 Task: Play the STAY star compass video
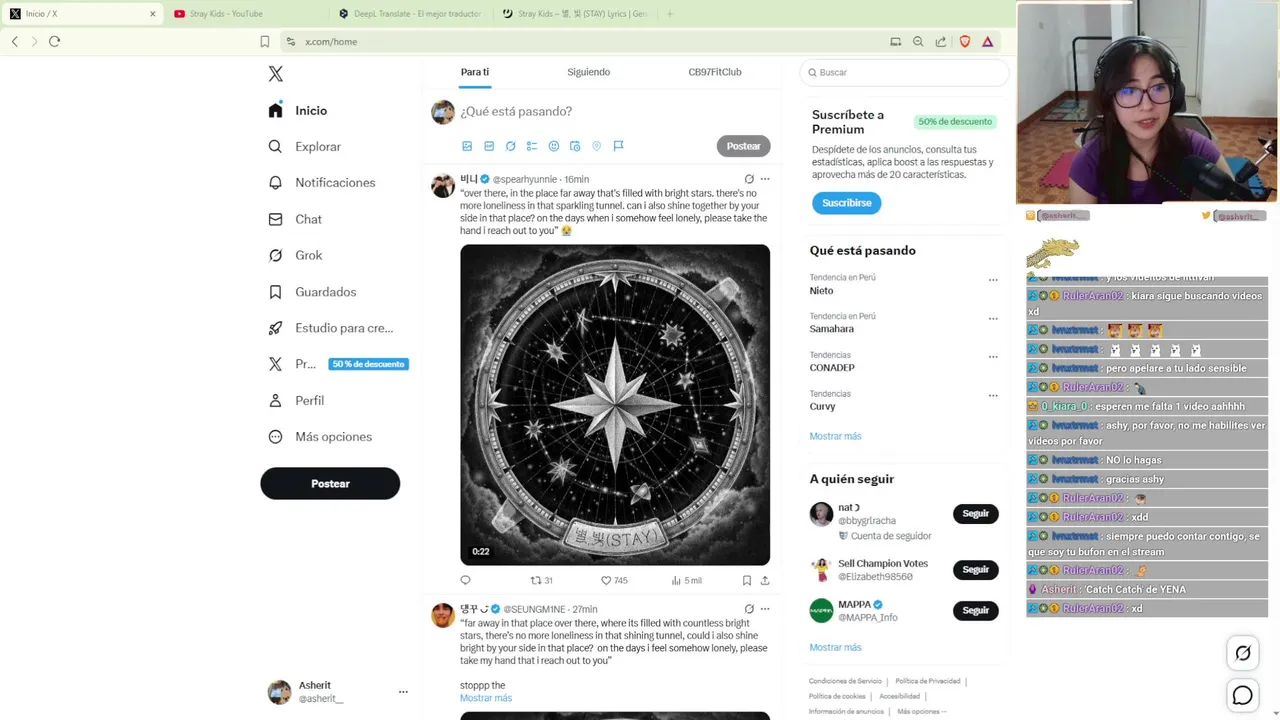pos(615,405)
